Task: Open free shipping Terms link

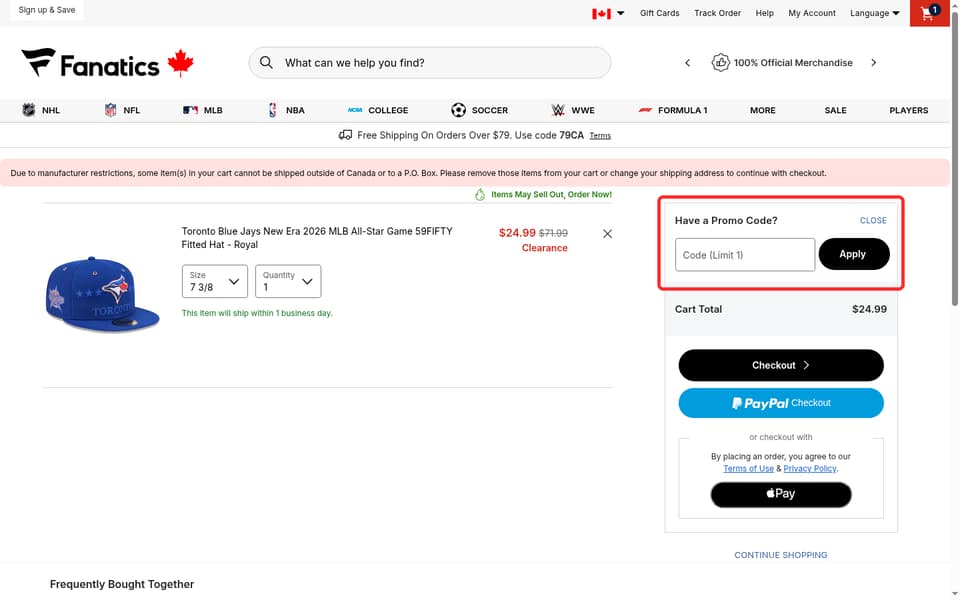Action: click(x=600, y=135)
